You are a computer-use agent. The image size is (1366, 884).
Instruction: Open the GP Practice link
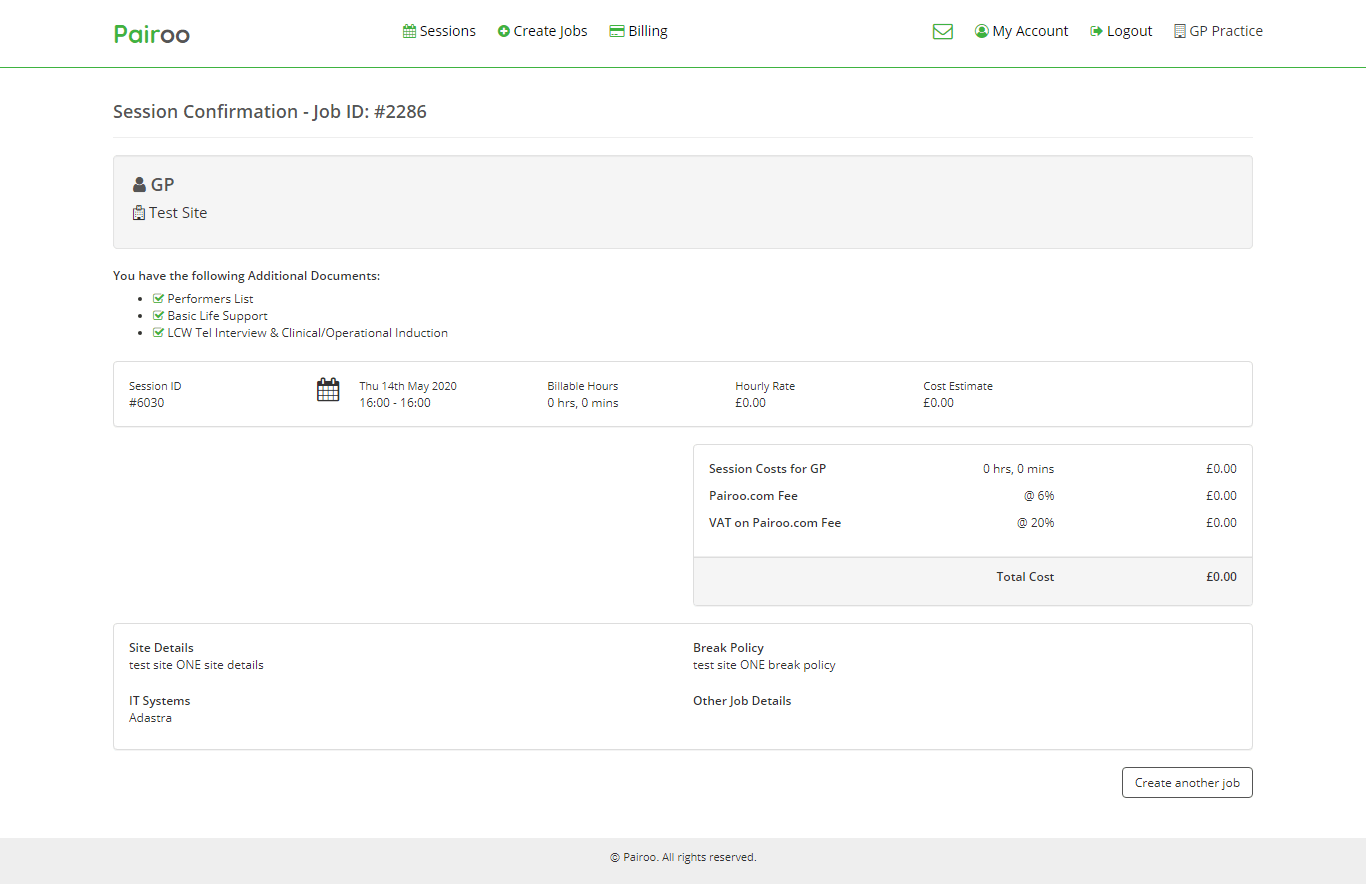1225,31
